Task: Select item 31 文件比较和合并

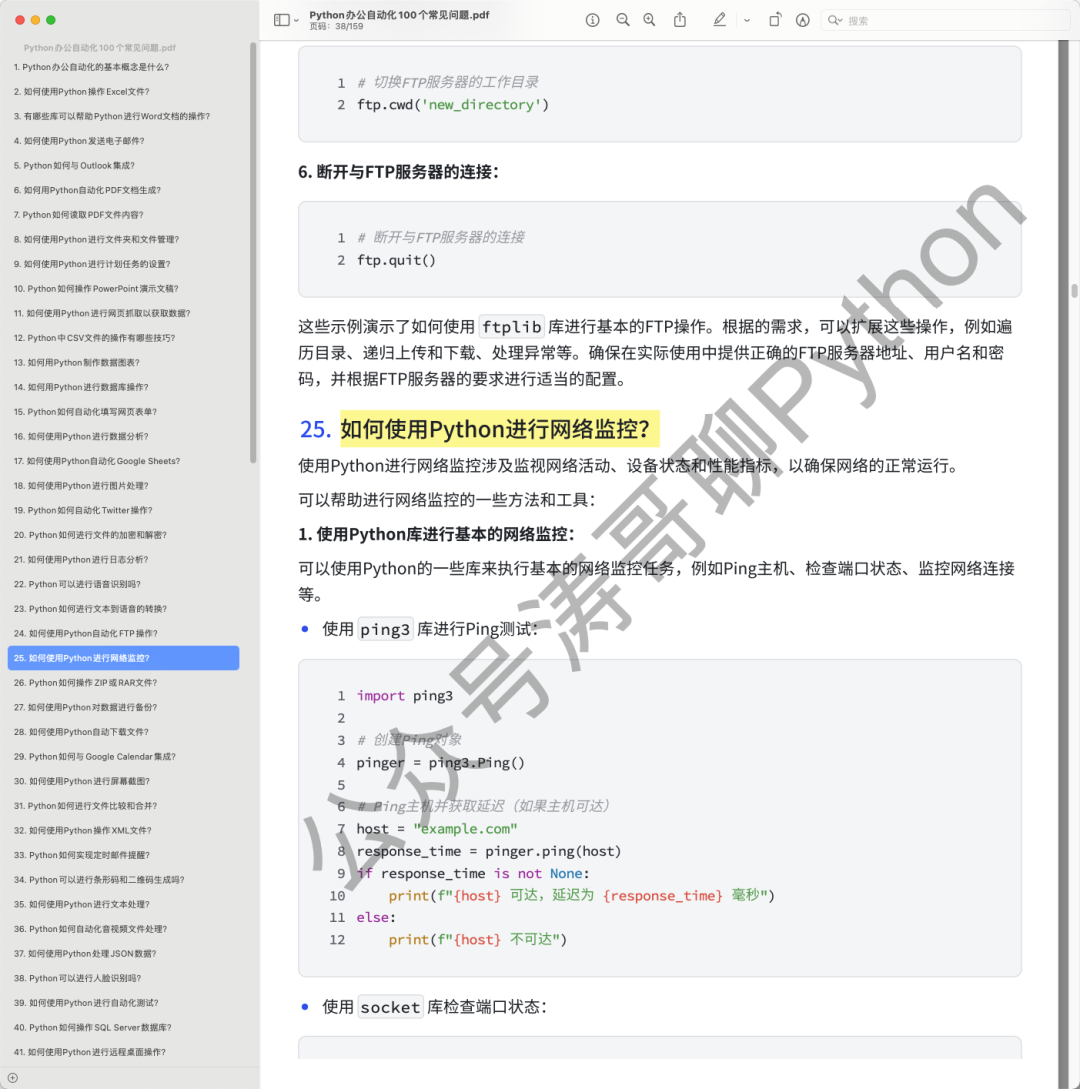Action: click(x=85, y=806)
